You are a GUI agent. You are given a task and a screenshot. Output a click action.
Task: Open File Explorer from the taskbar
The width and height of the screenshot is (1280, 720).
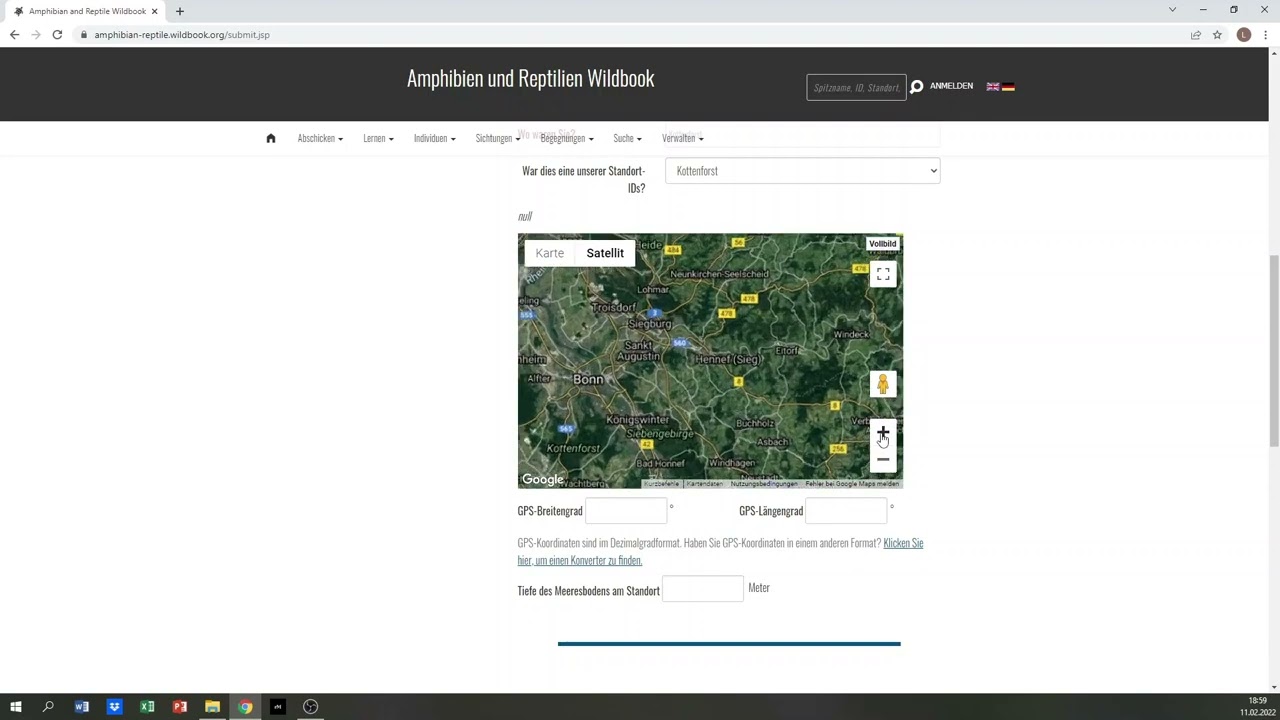[212, 707]
